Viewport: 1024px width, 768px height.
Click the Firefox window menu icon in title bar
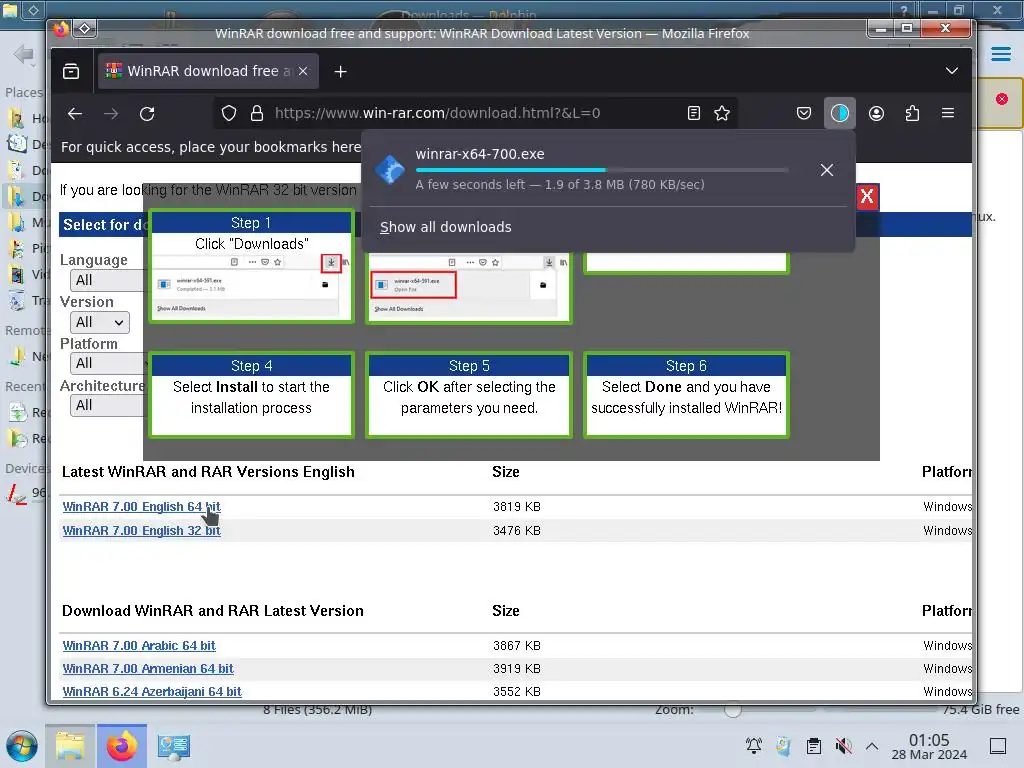61,29
